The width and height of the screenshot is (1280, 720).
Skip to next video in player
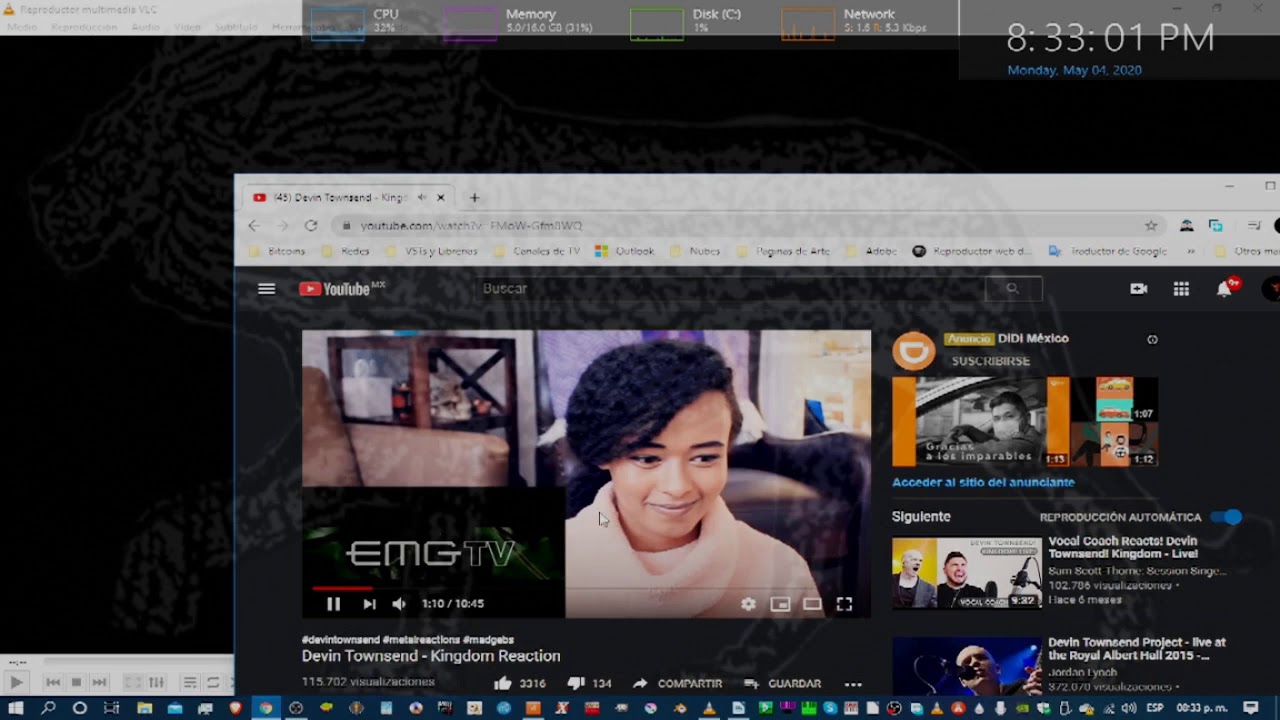pyautogui.click(x=369, y=604)
